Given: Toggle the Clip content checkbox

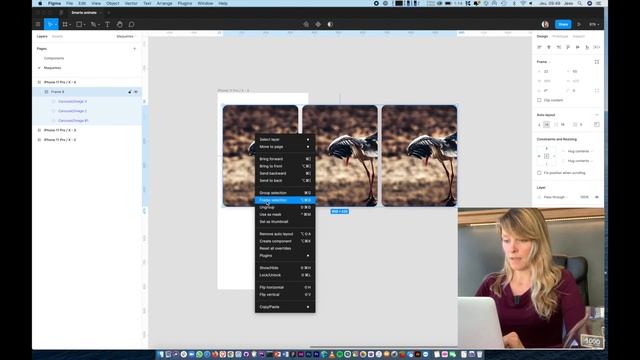Looking at the screenshot, I should point(539,100).
